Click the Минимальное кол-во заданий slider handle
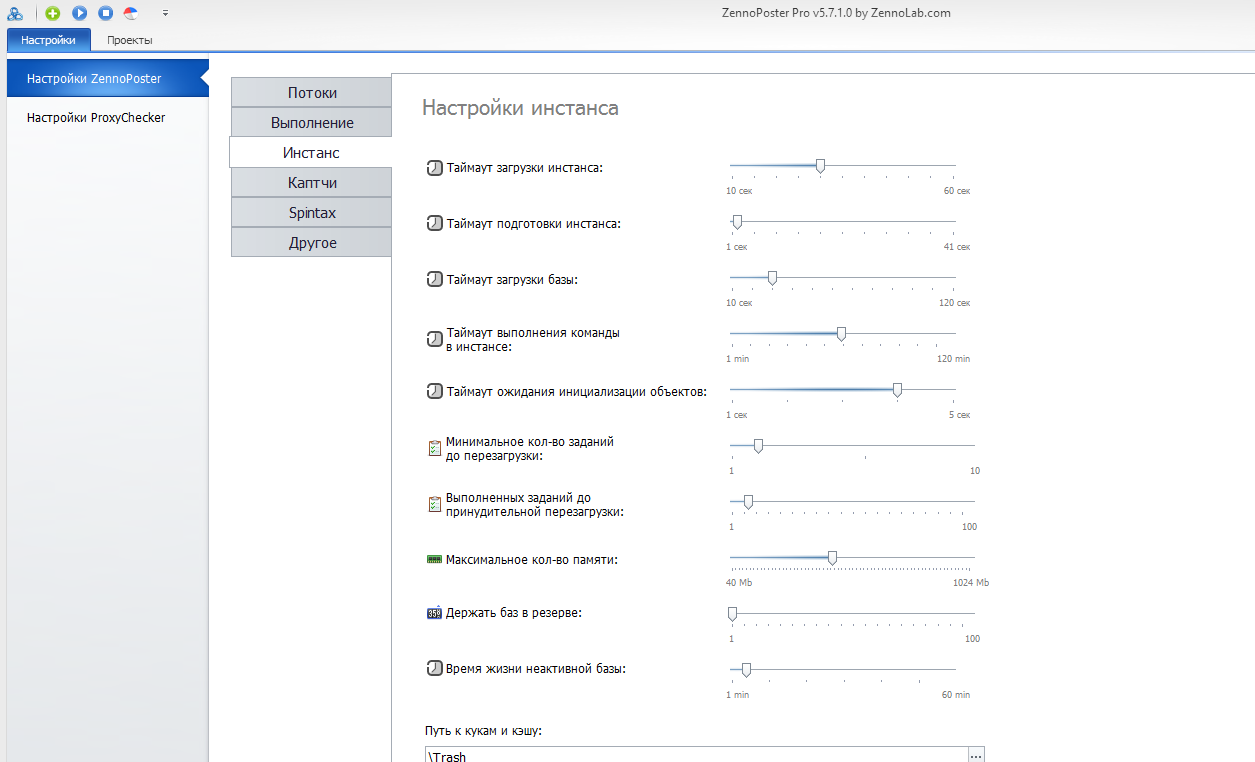The height and width of the screenshot is (762, 1255). [x=757, y=446]
